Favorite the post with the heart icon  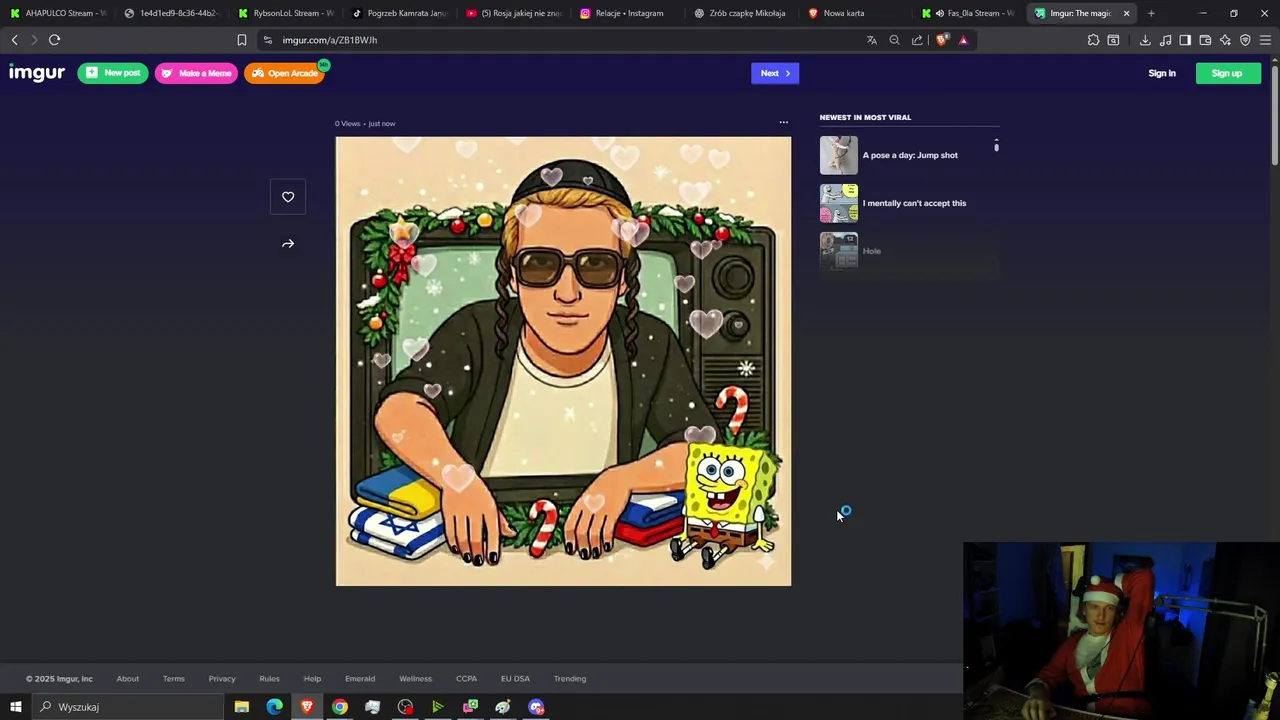(288, 197)
